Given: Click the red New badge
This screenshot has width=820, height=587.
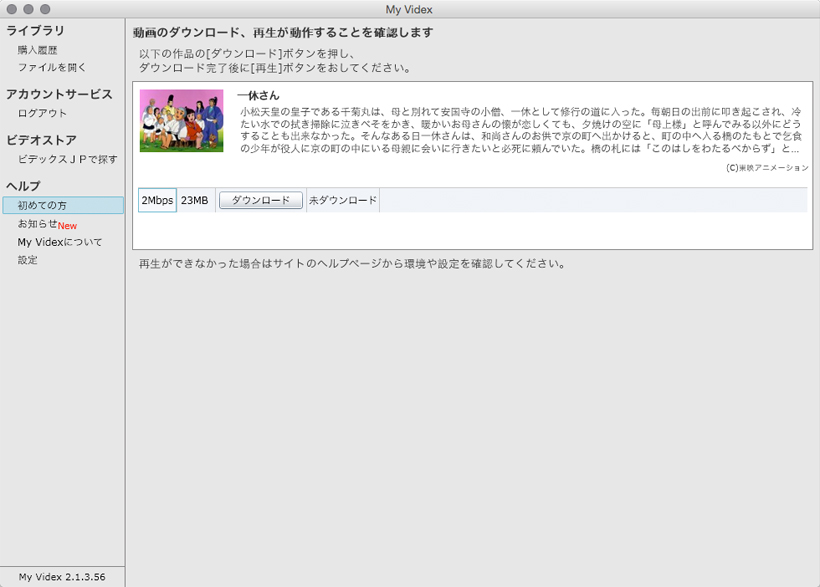Looking at the screenshot, I should point(67,226).
